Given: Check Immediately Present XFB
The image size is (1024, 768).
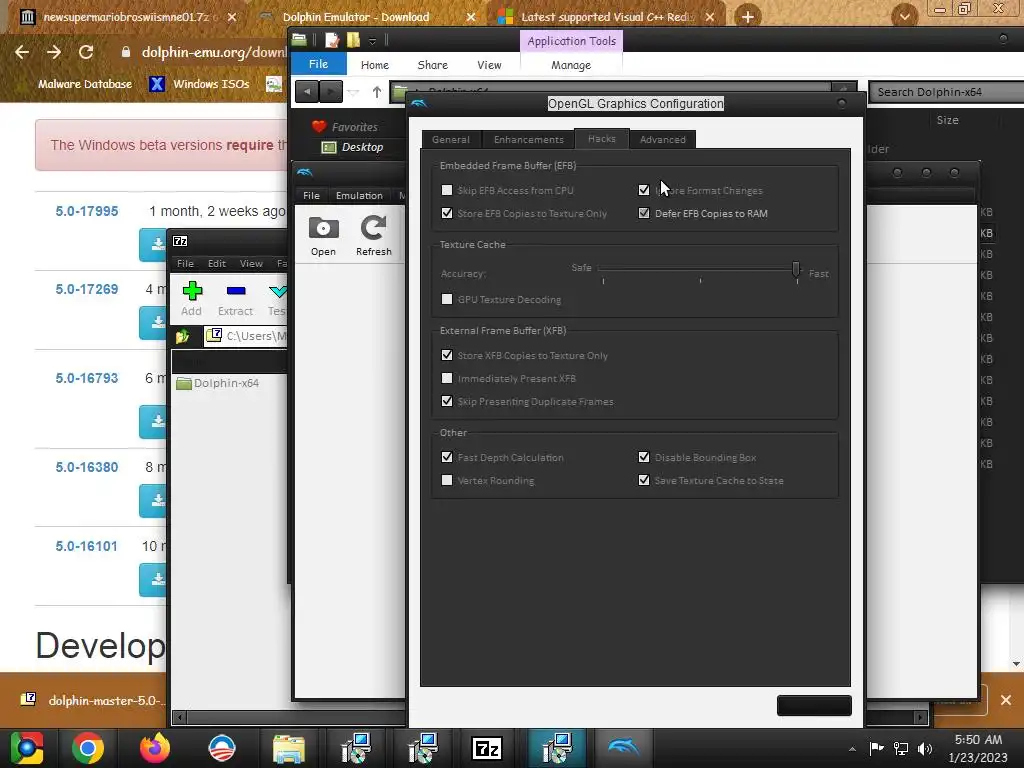Looking at the screenshot, I should [447, 378].
